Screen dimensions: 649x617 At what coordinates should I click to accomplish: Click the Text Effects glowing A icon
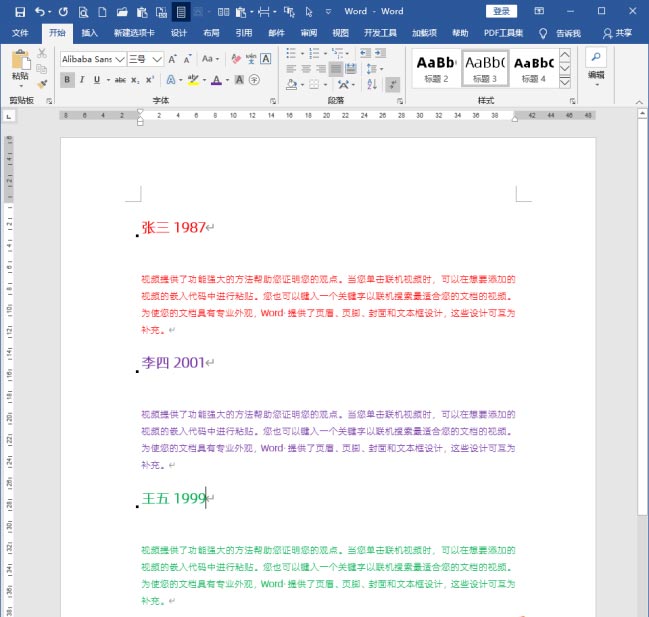point(170,80)
